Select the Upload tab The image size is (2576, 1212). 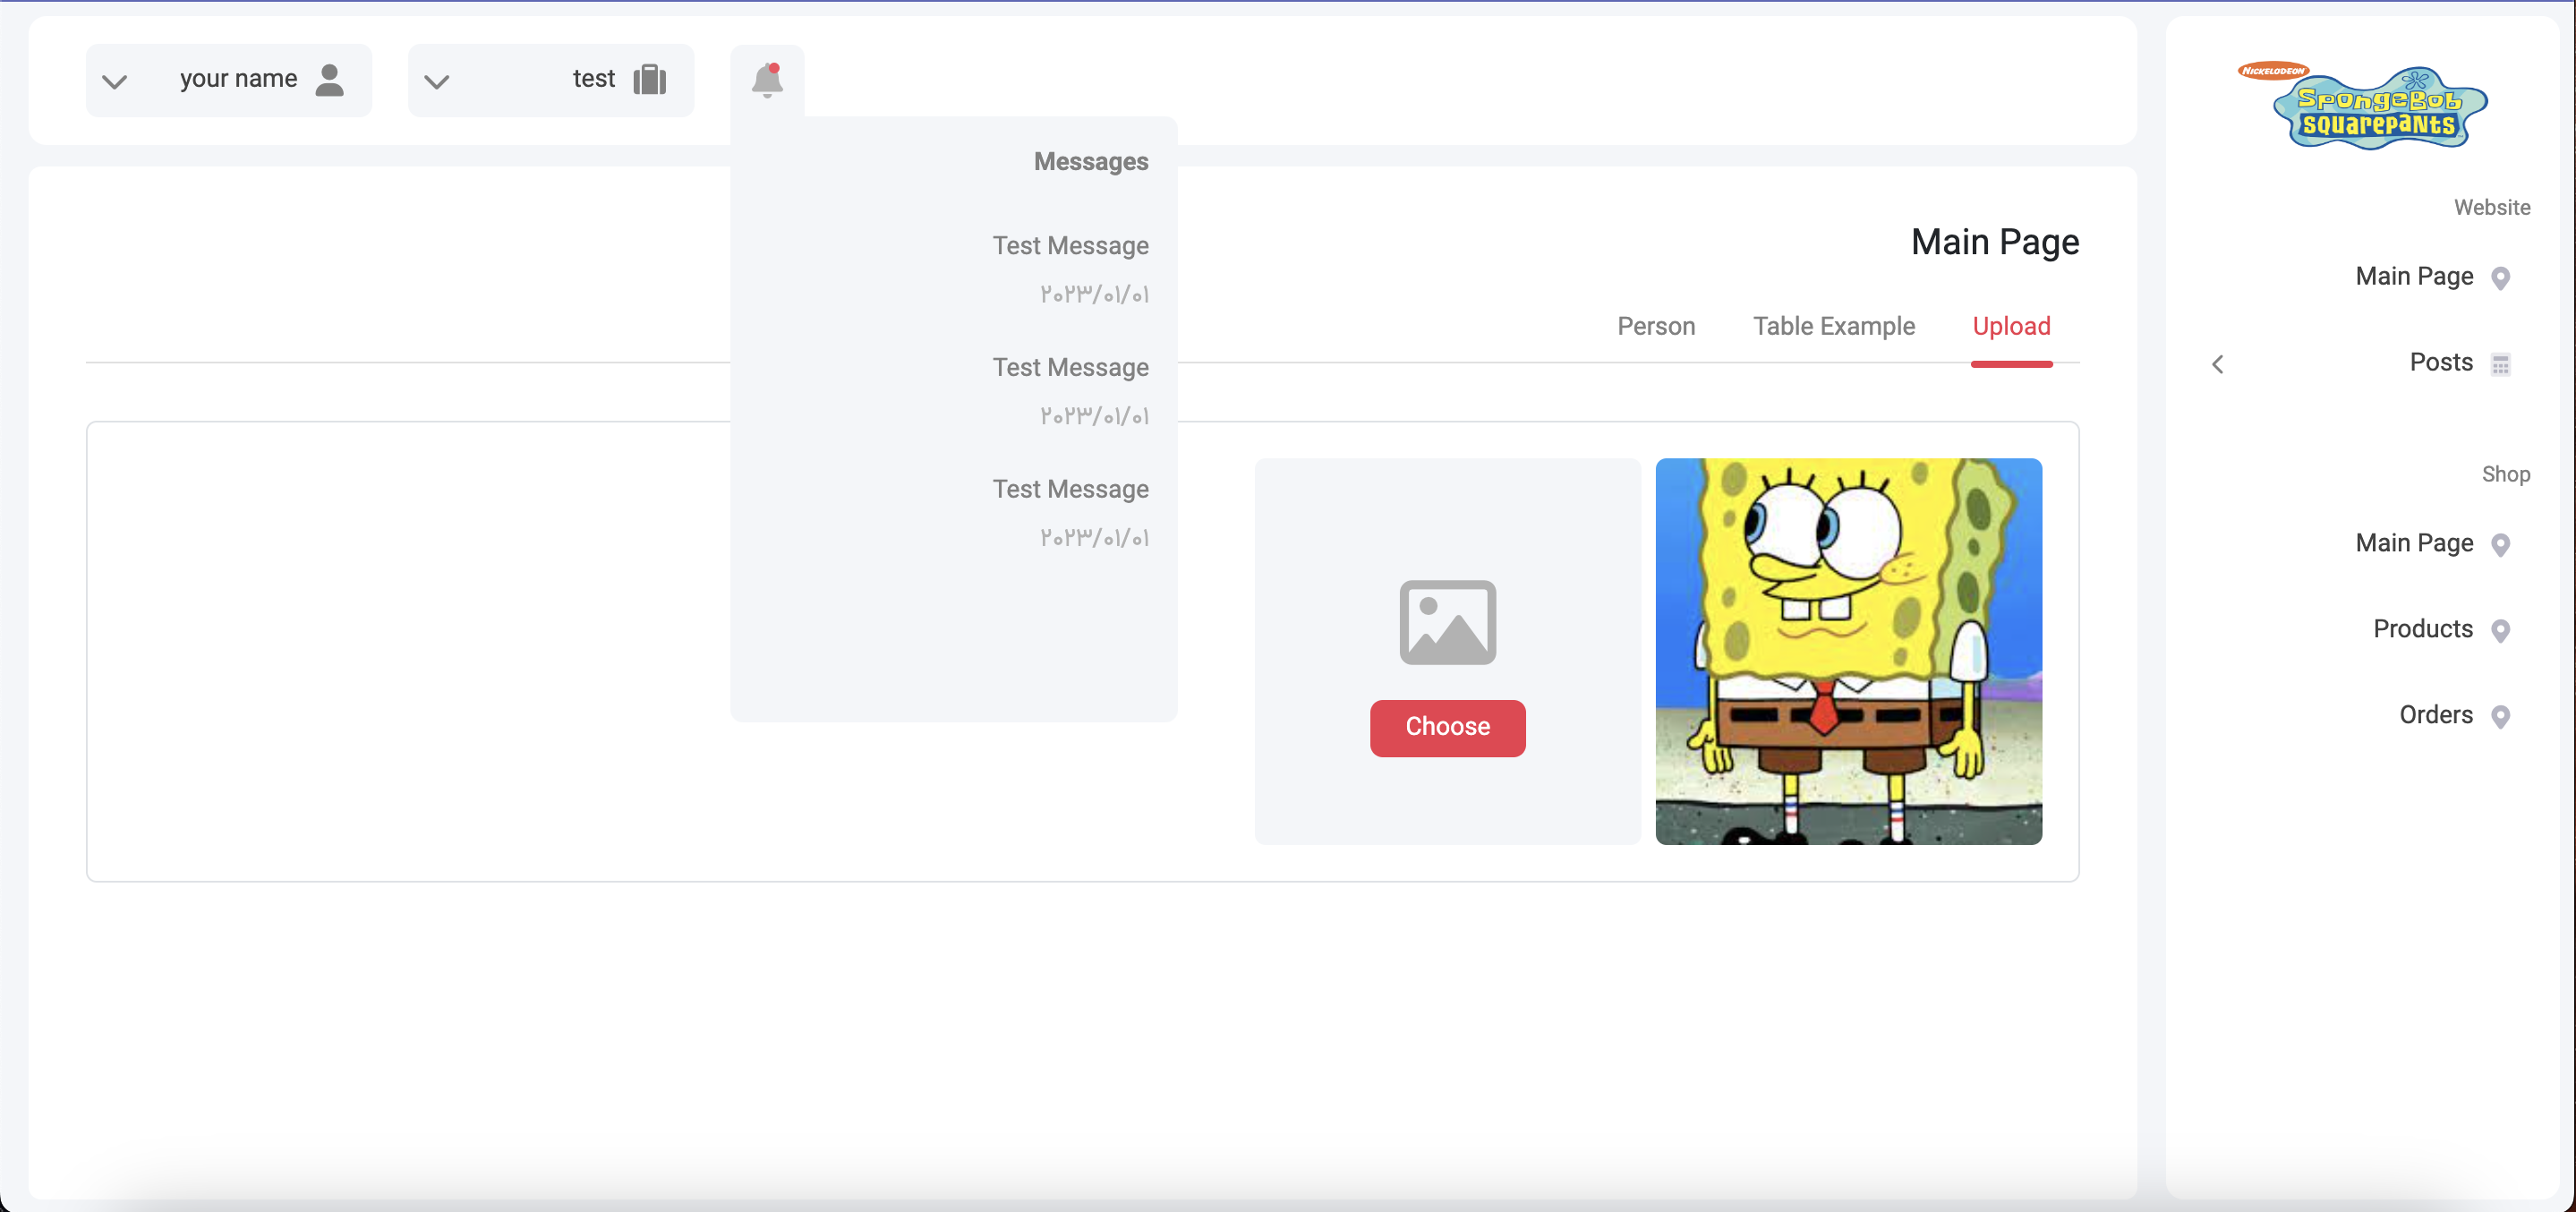[2010, 326]
